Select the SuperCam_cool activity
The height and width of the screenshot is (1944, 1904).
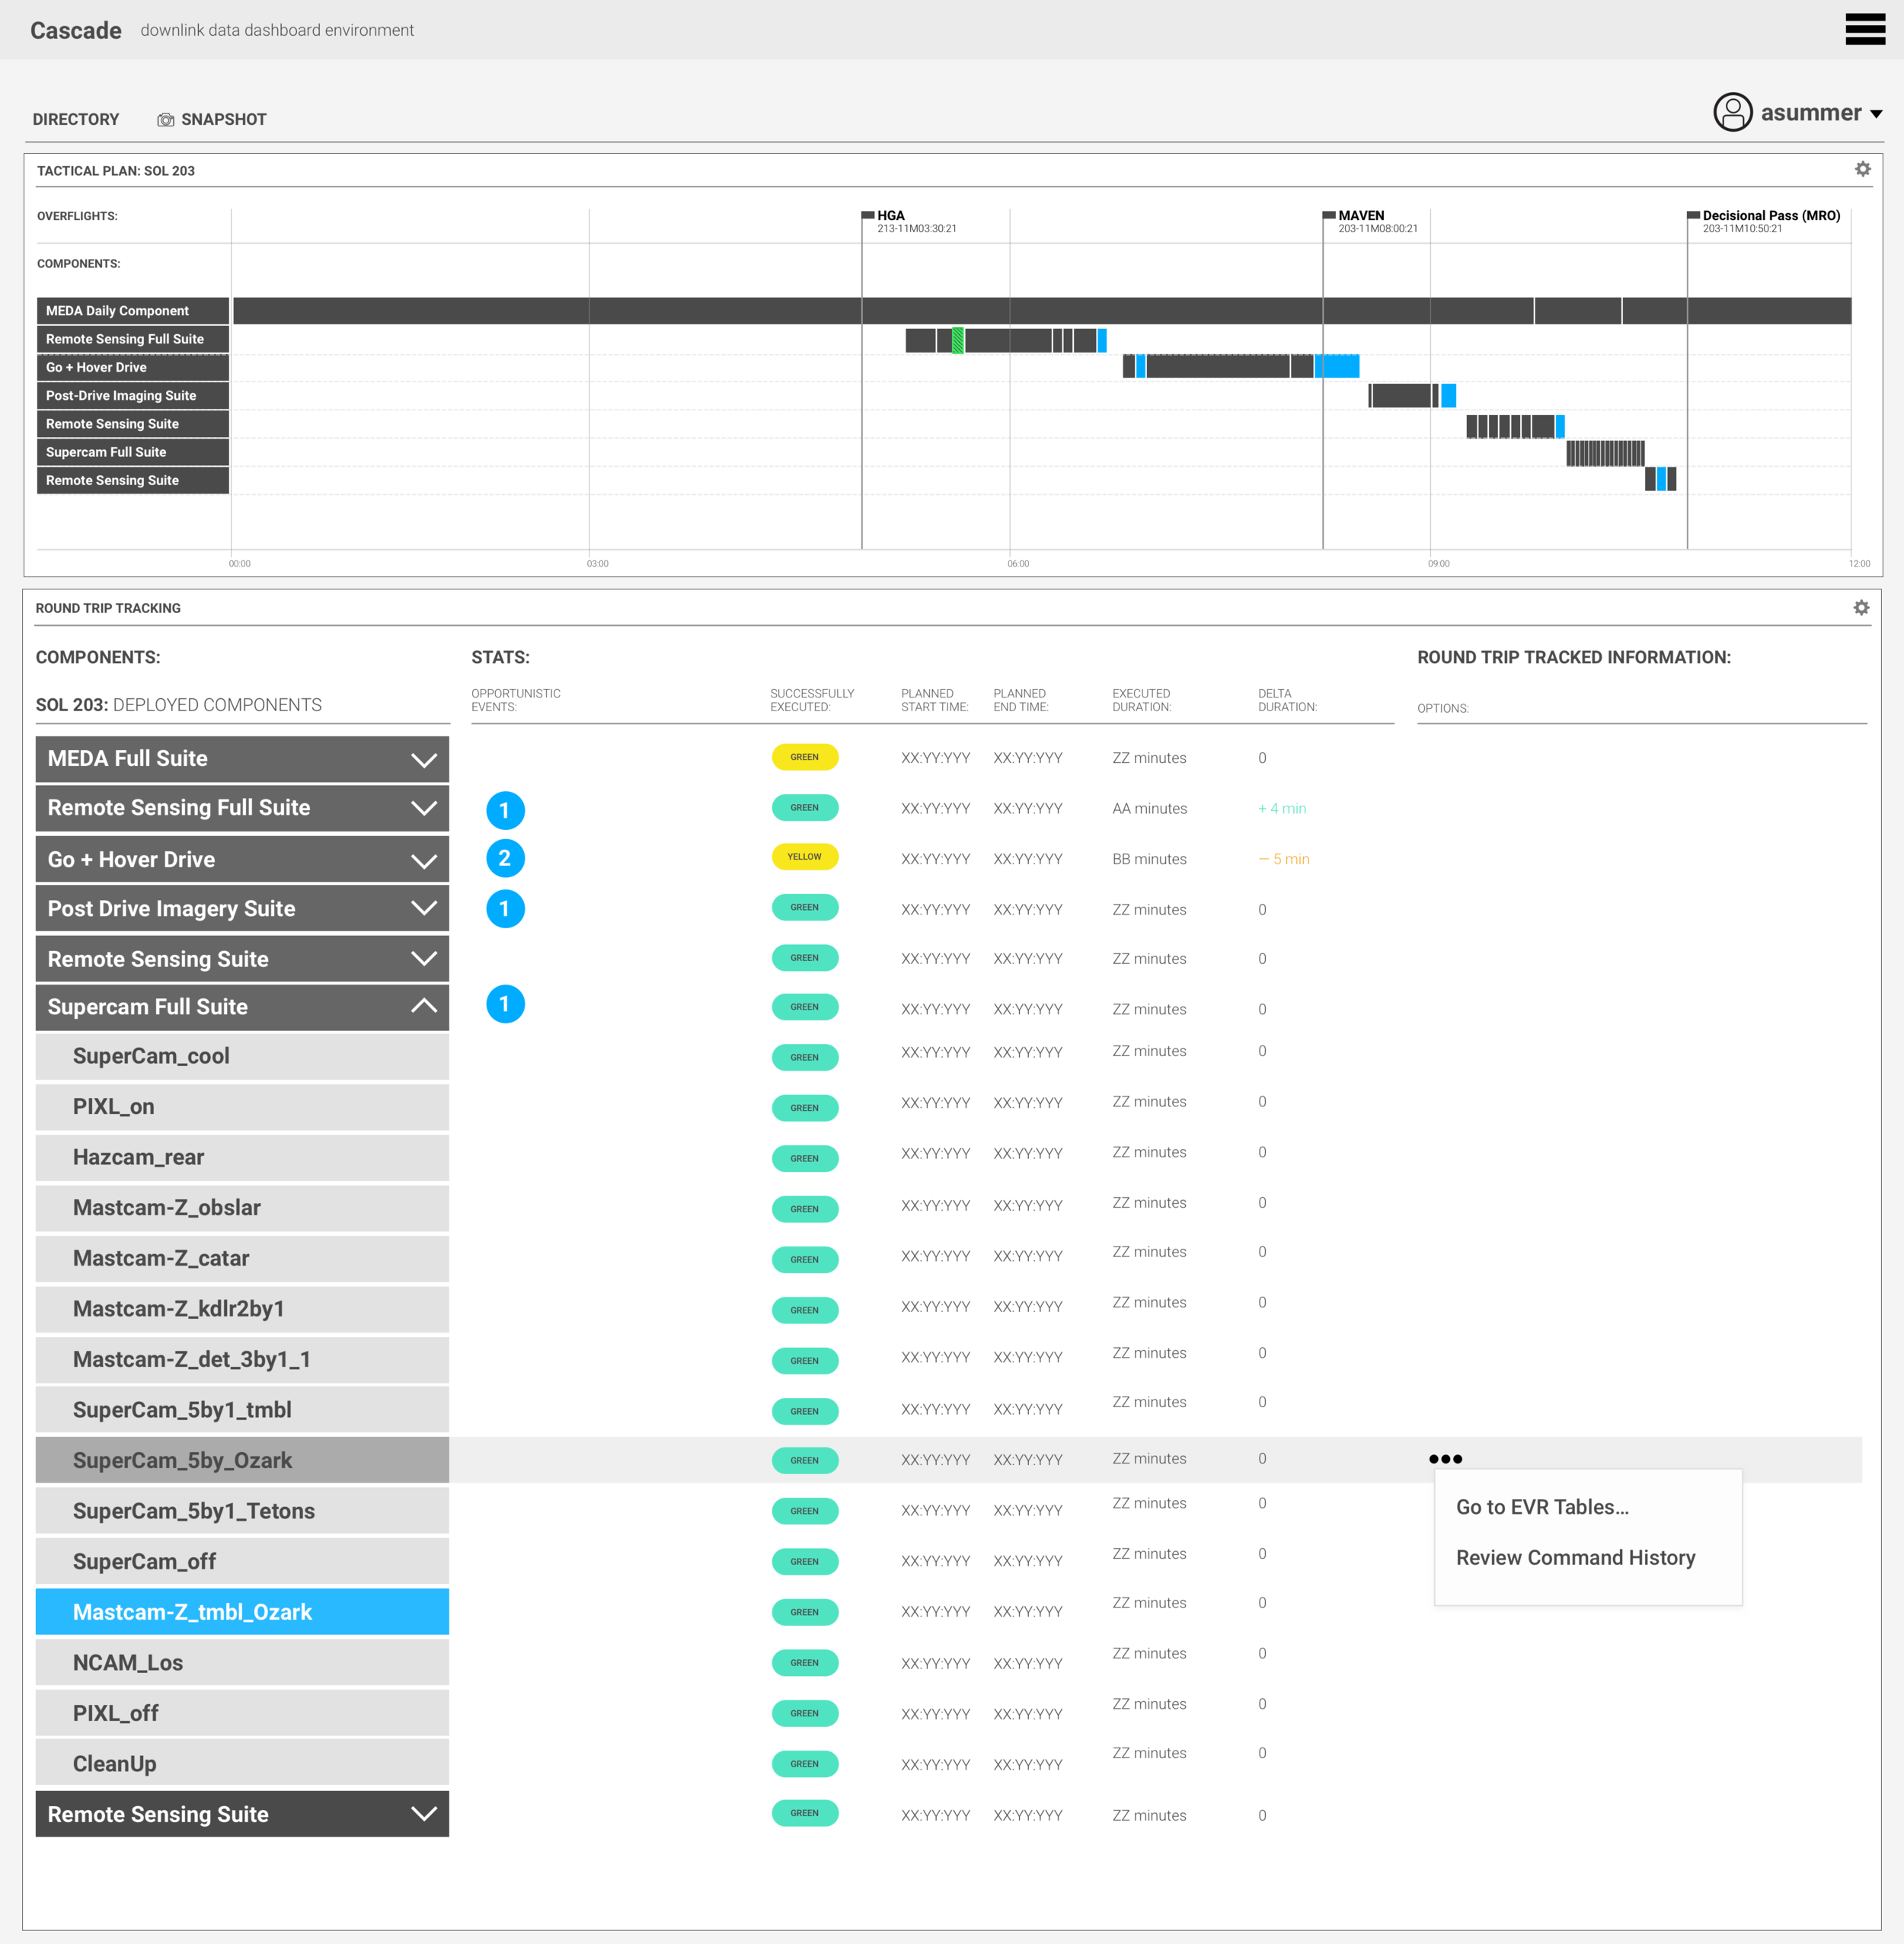(x=242, y=1057)
